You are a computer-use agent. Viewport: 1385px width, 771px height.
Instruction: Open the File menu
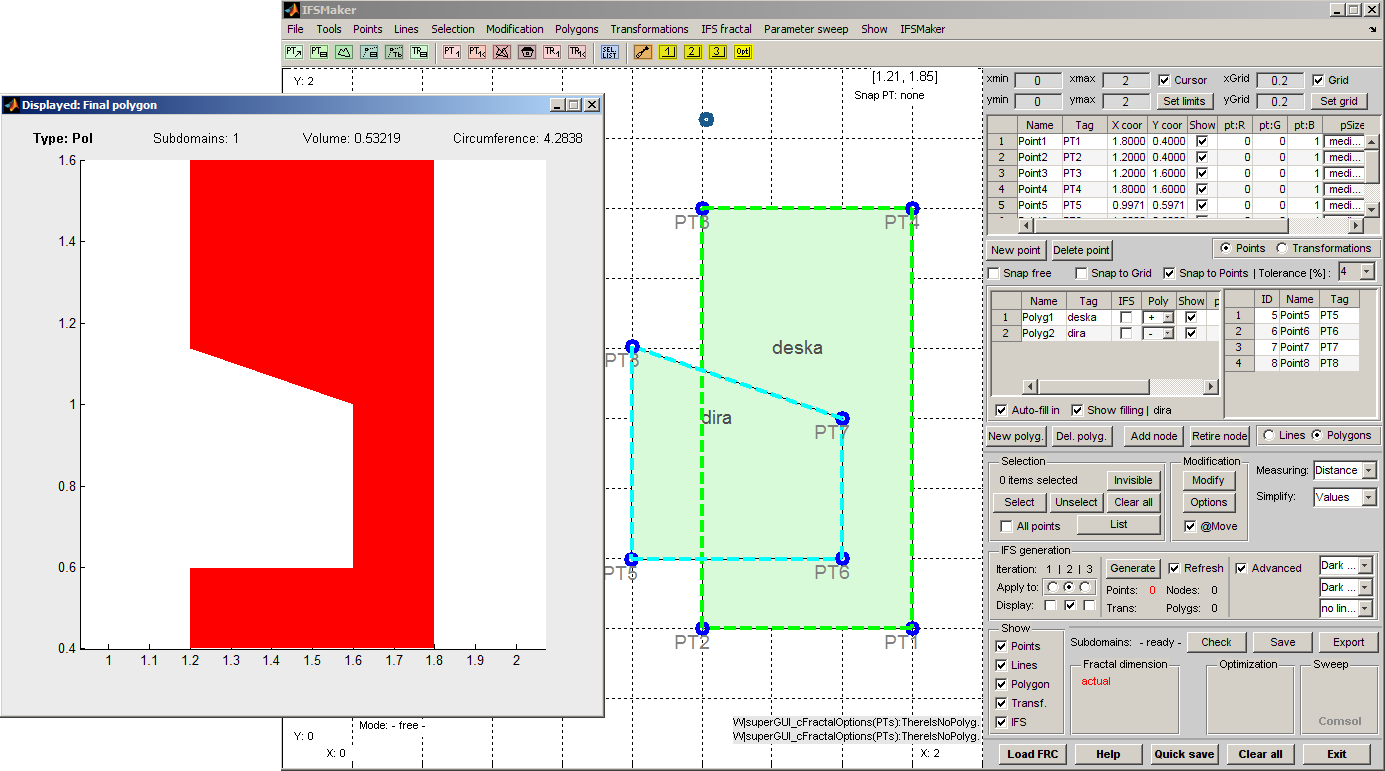pos(295,29)
